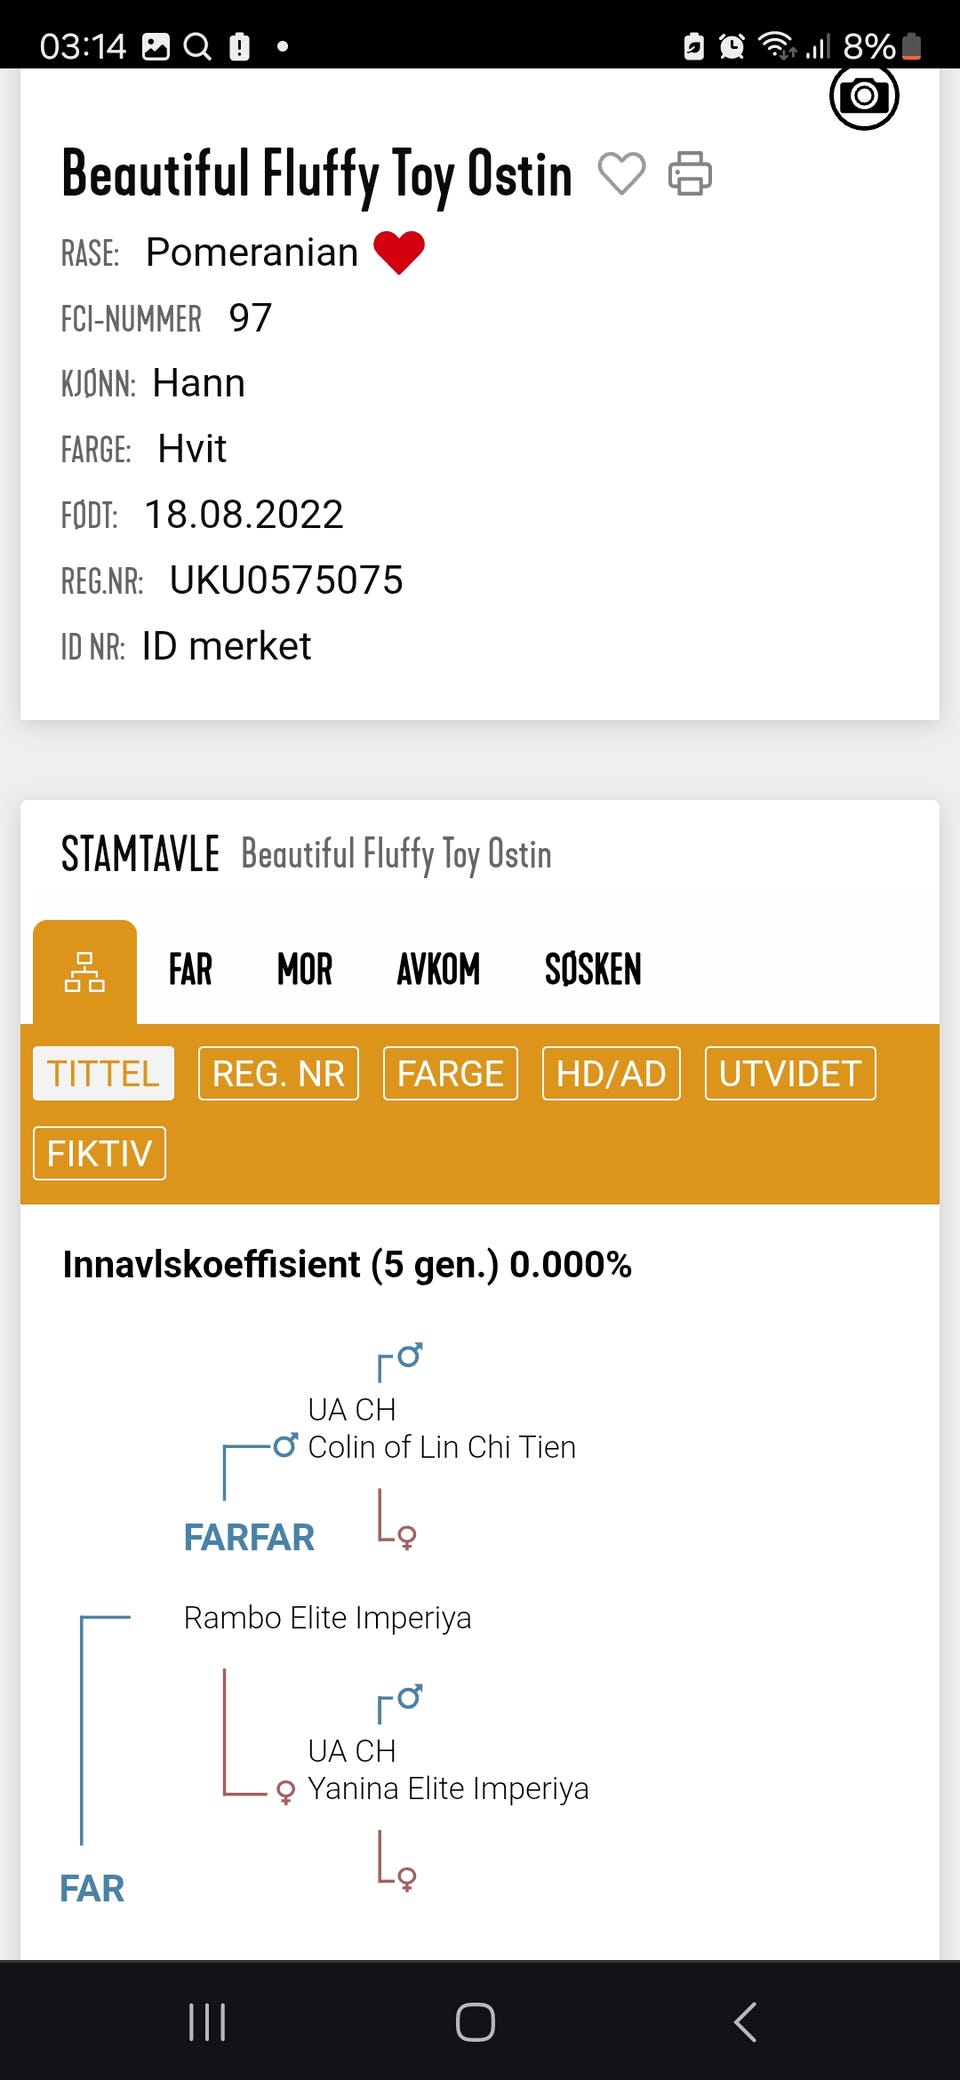This screenshot has height=2080, width=960.
Task: Go back using the navigation arrow
Action: click(745, 2022)
